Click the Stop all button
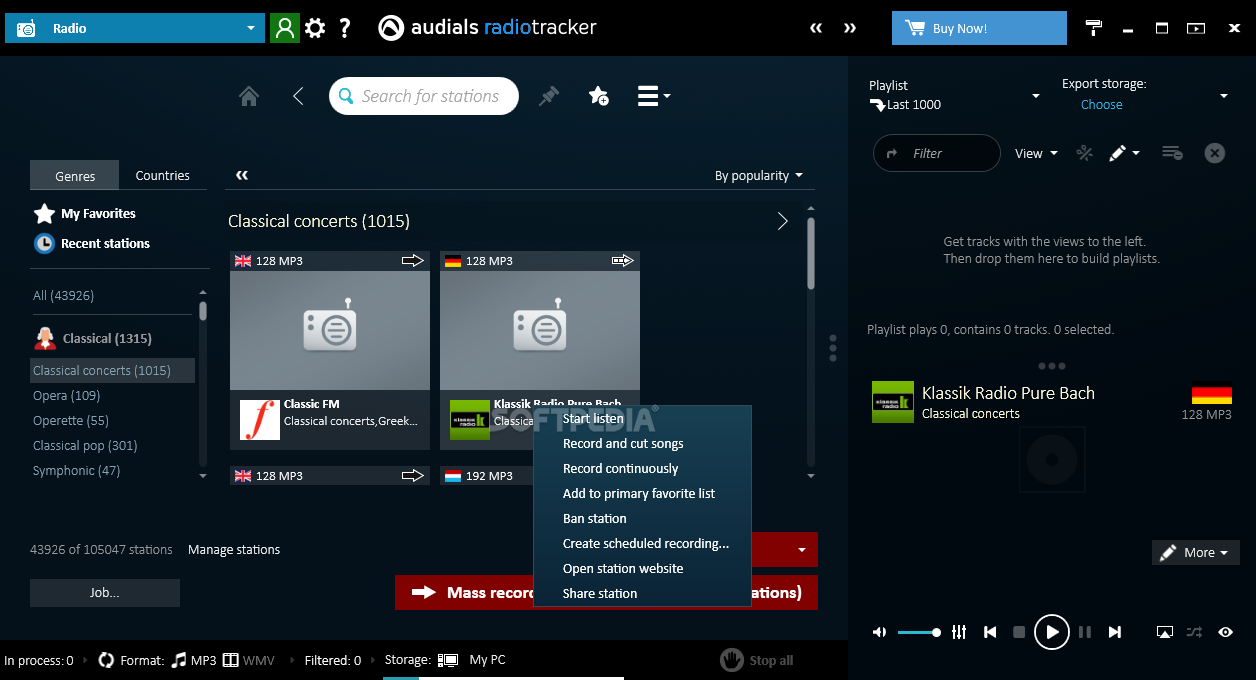 757,660
